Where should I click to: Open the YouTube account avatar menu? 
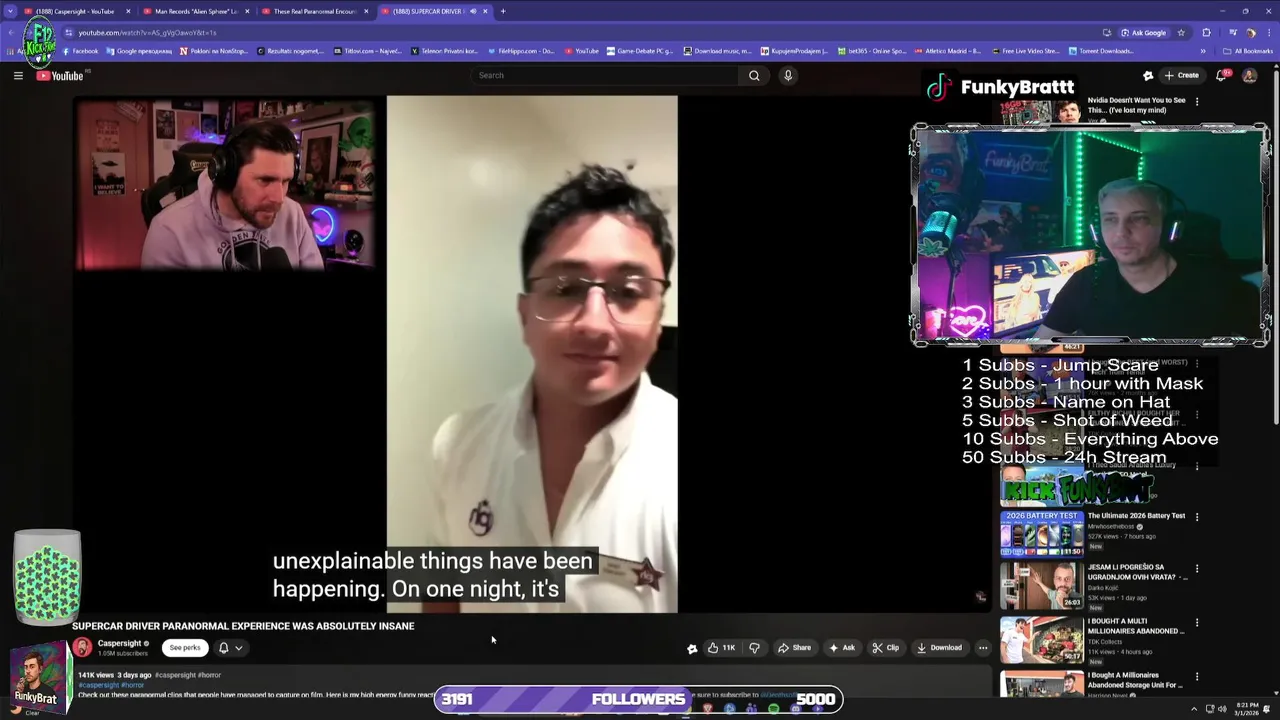(x=1249, y=75)
